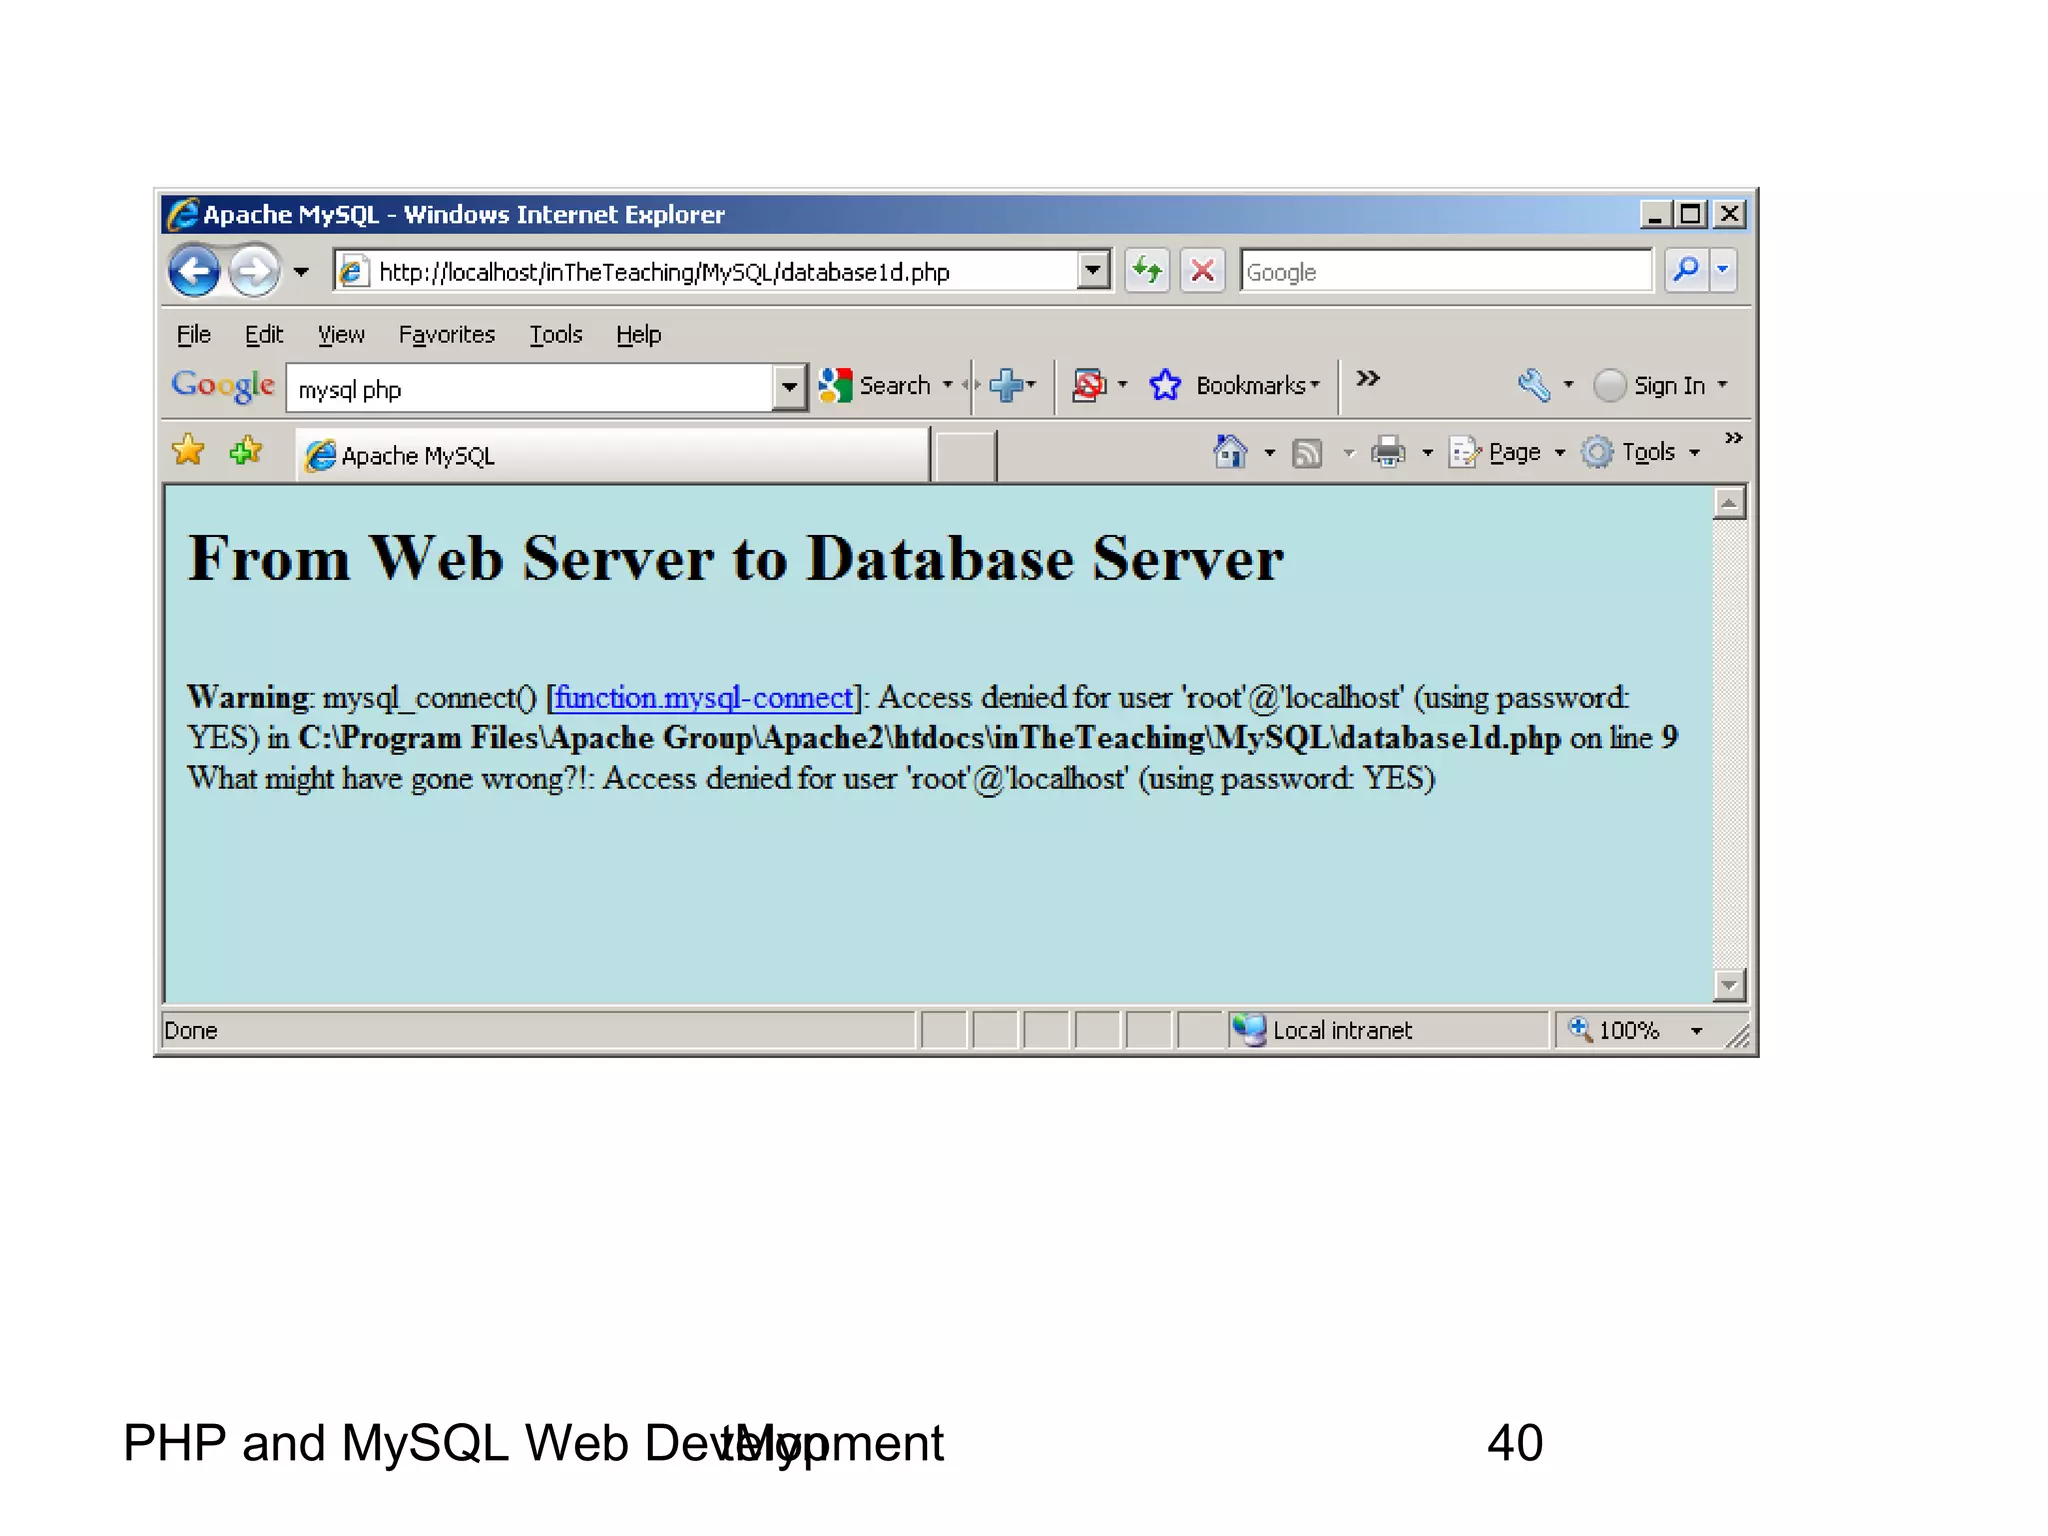The image size is (2048, 1536).
Task: Click the RSS feeds icon
Action: pyautogui.click(x=1307, y=454)
